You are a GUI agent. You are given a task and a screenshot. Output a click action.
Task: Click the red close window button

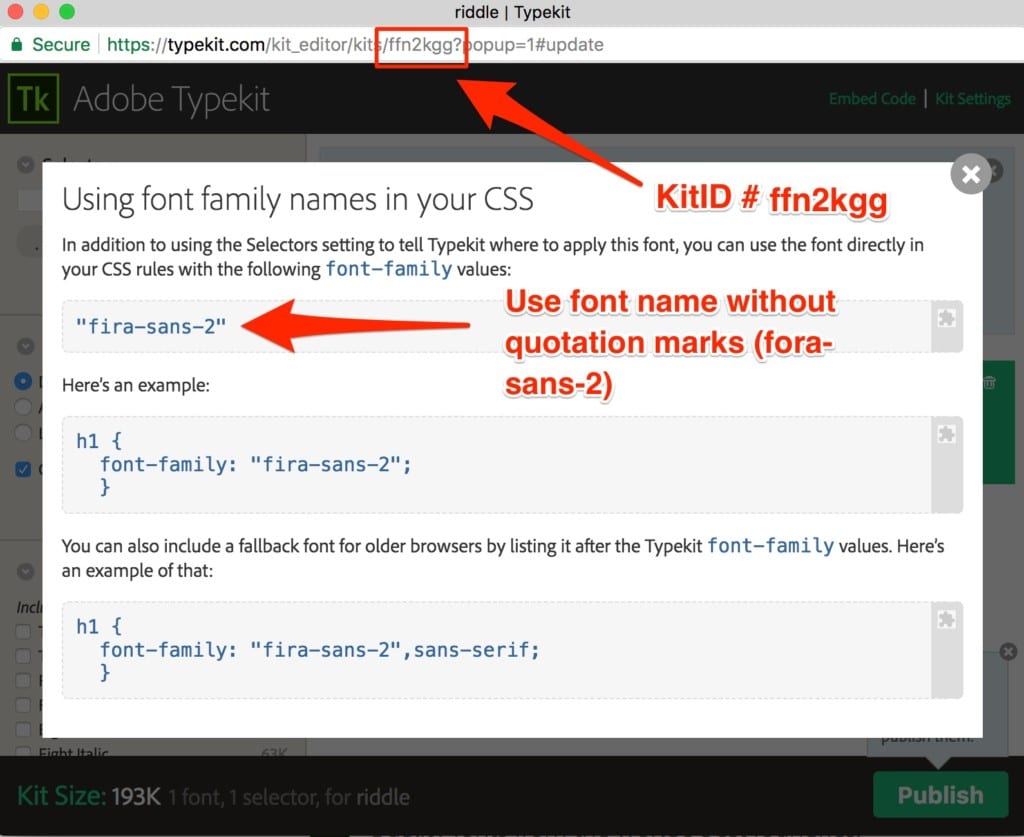point(15,12)
